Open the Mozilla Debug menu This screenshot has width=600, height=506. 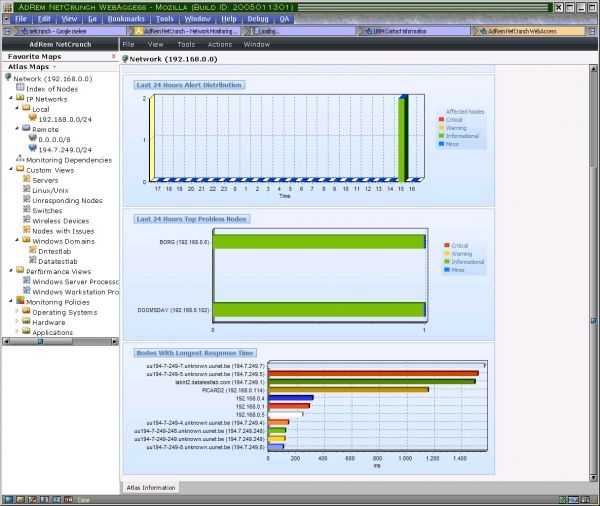coord(258,19)
